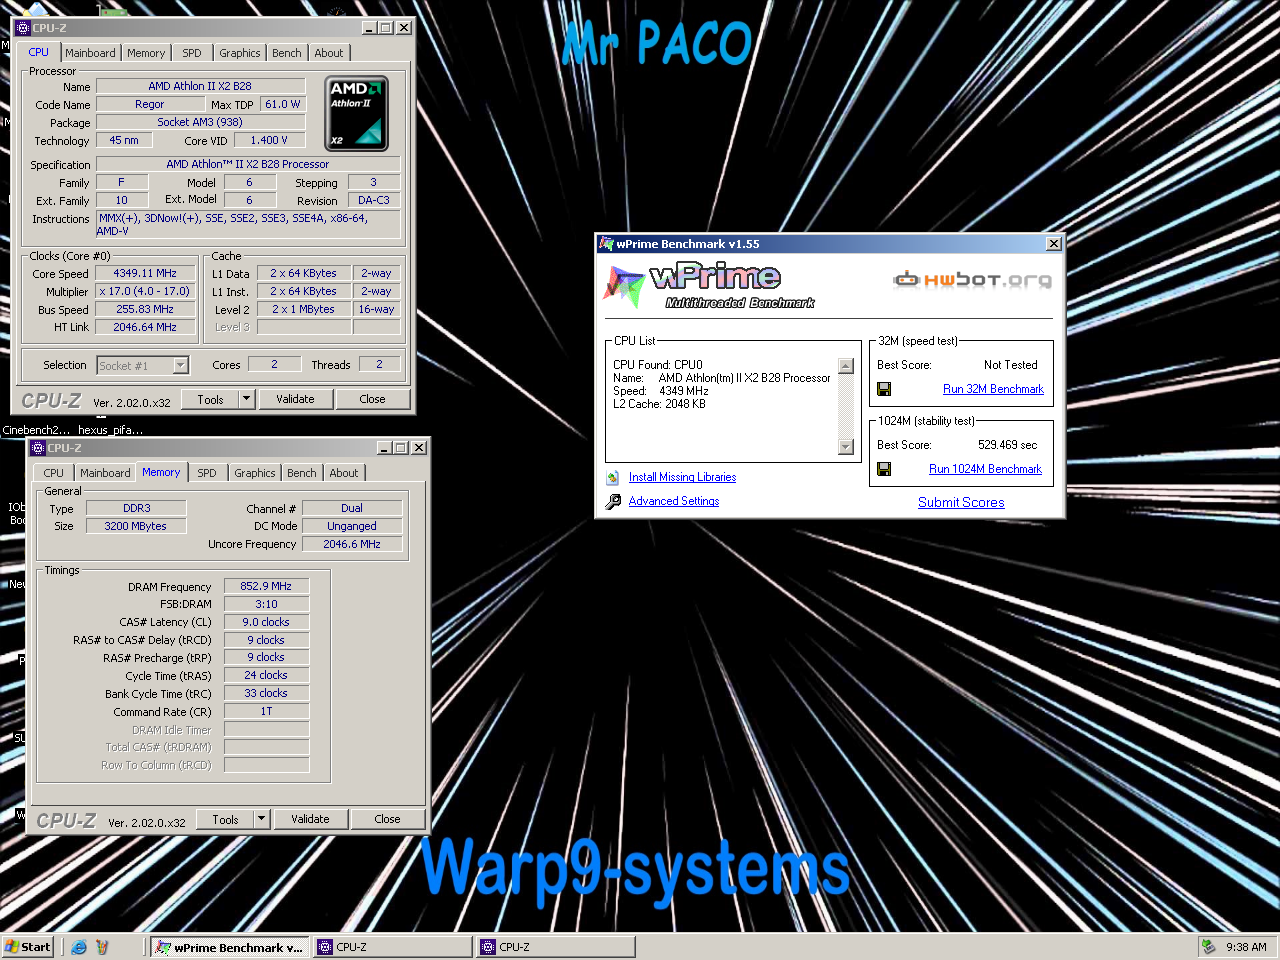
Task: Click Close button in top CPU-Z window
Action: coord(372,399)
